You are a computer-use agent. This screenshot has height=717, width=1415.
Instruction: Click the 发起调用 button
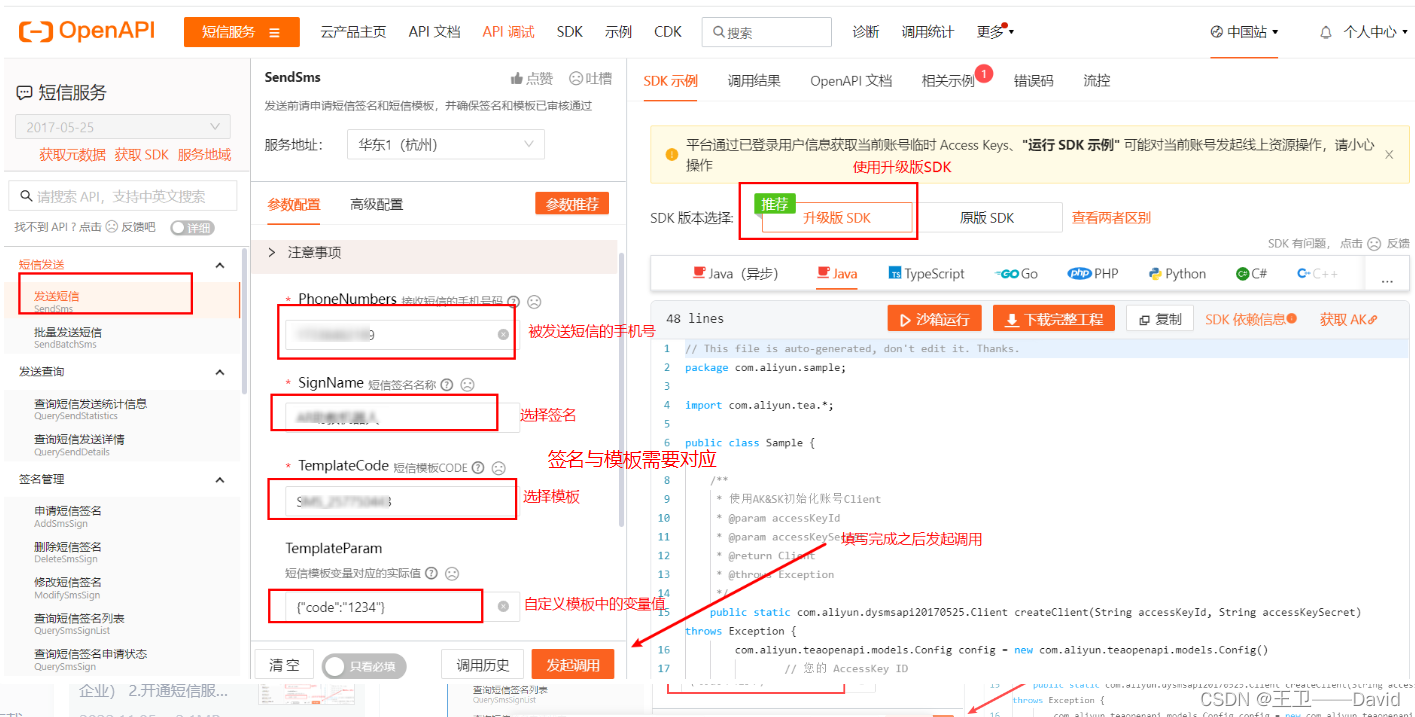tap(573, 665)
